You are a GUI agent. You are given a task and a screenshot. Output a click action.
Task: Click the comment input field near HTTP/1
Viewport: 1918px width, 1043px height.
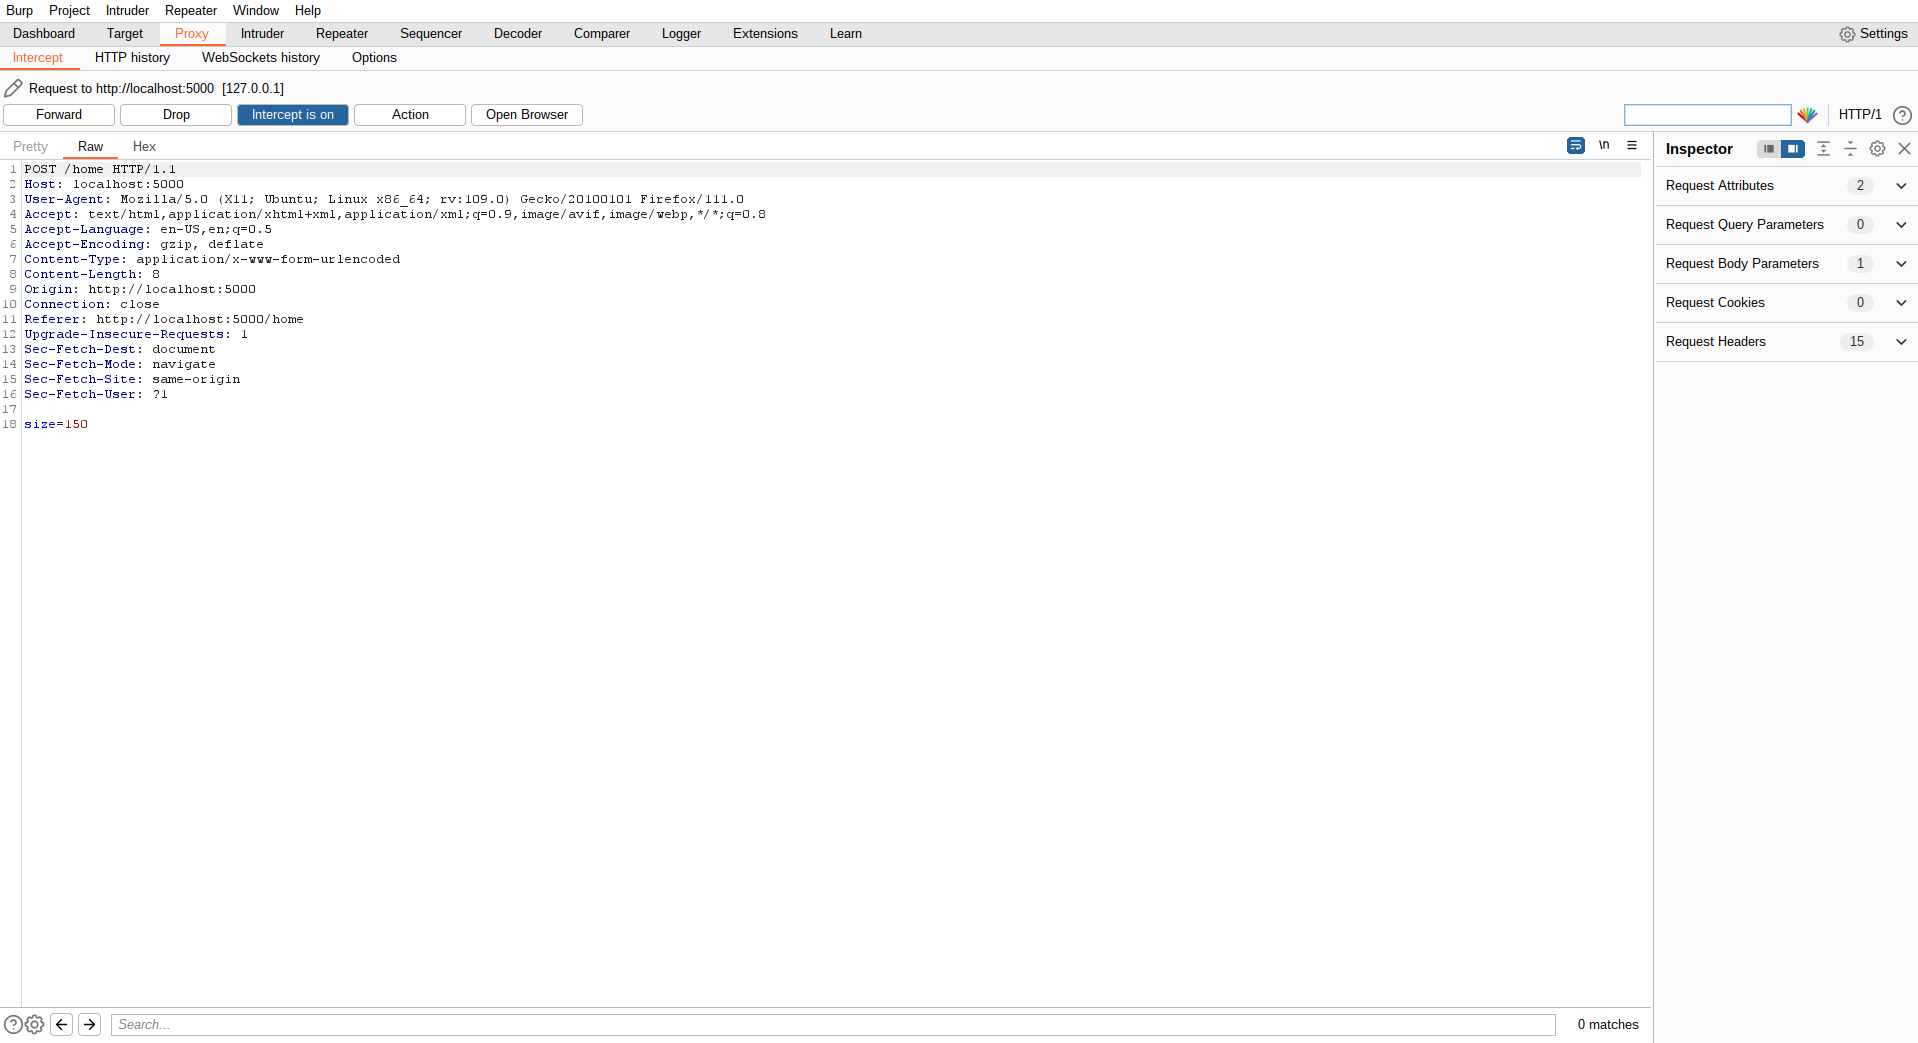[x=1707, y=115]
